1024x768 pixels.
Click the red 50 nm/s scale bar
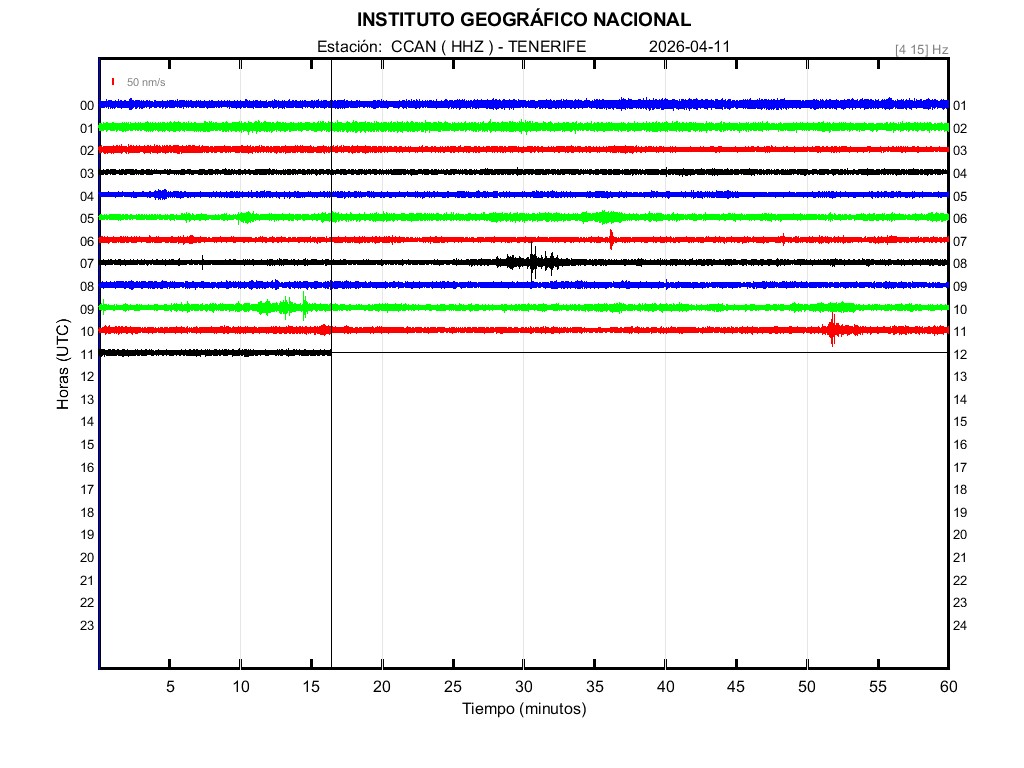click(x=113, y=81)
